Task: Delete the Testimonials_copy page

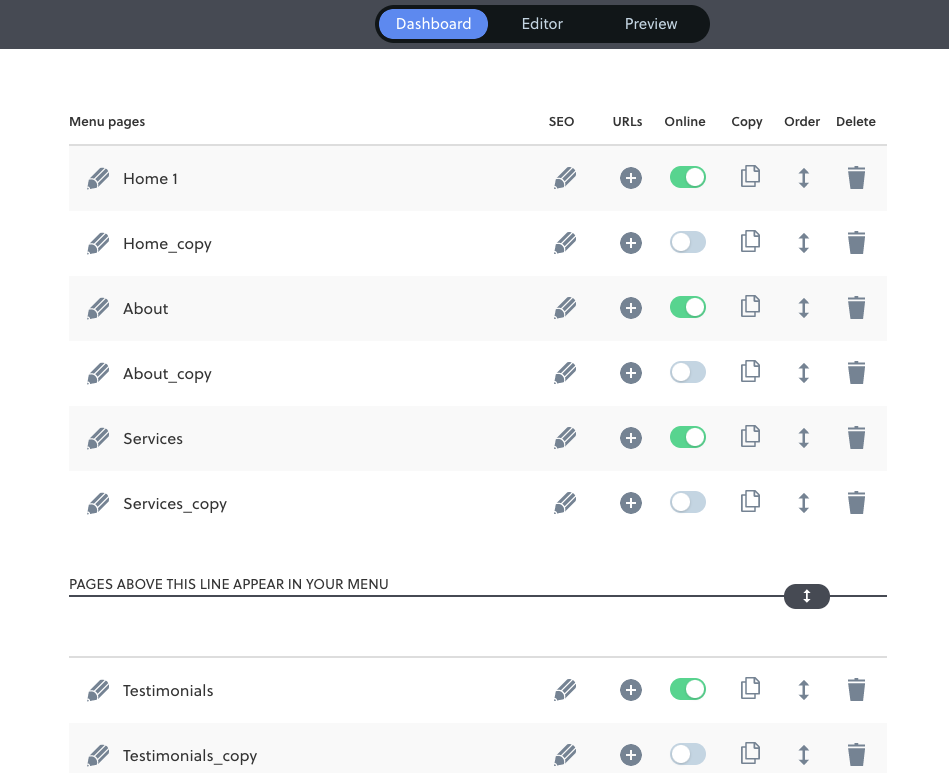Action: [856, 755]
